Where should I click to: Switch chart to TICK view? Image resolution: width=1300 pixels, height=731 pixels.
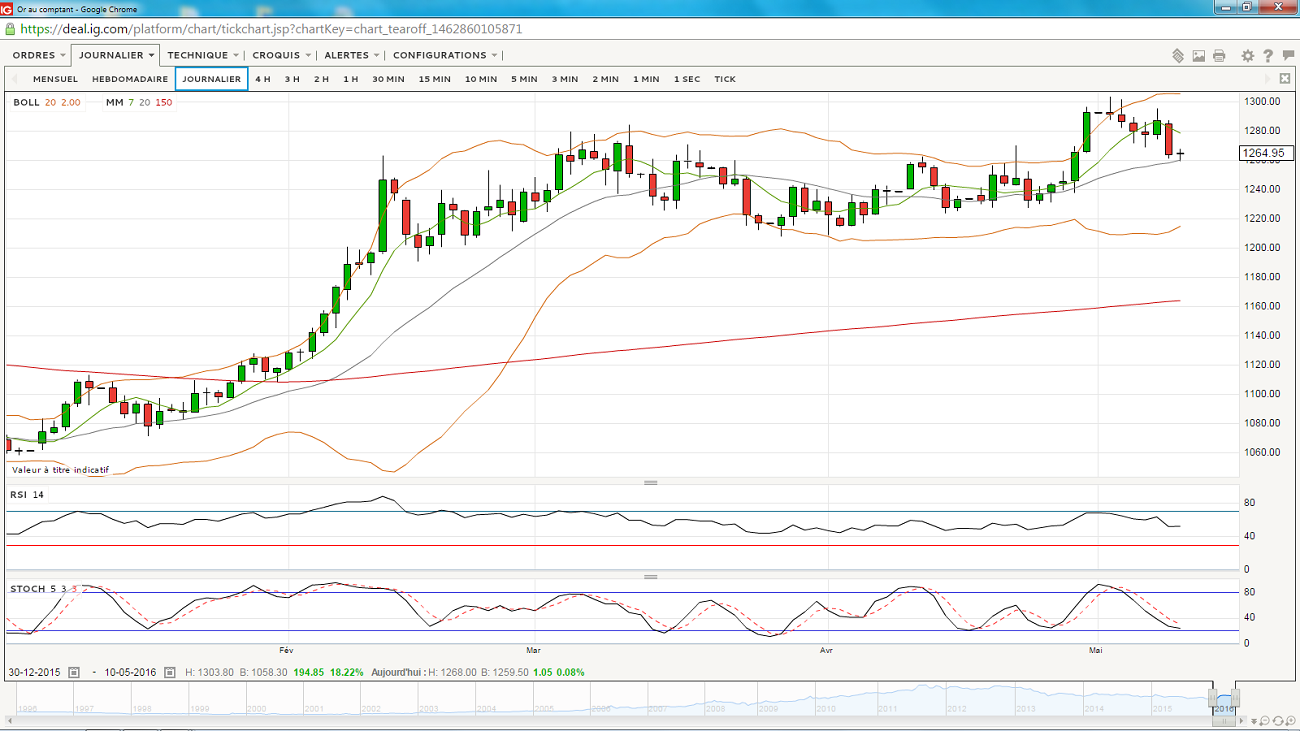click(725, 79)
